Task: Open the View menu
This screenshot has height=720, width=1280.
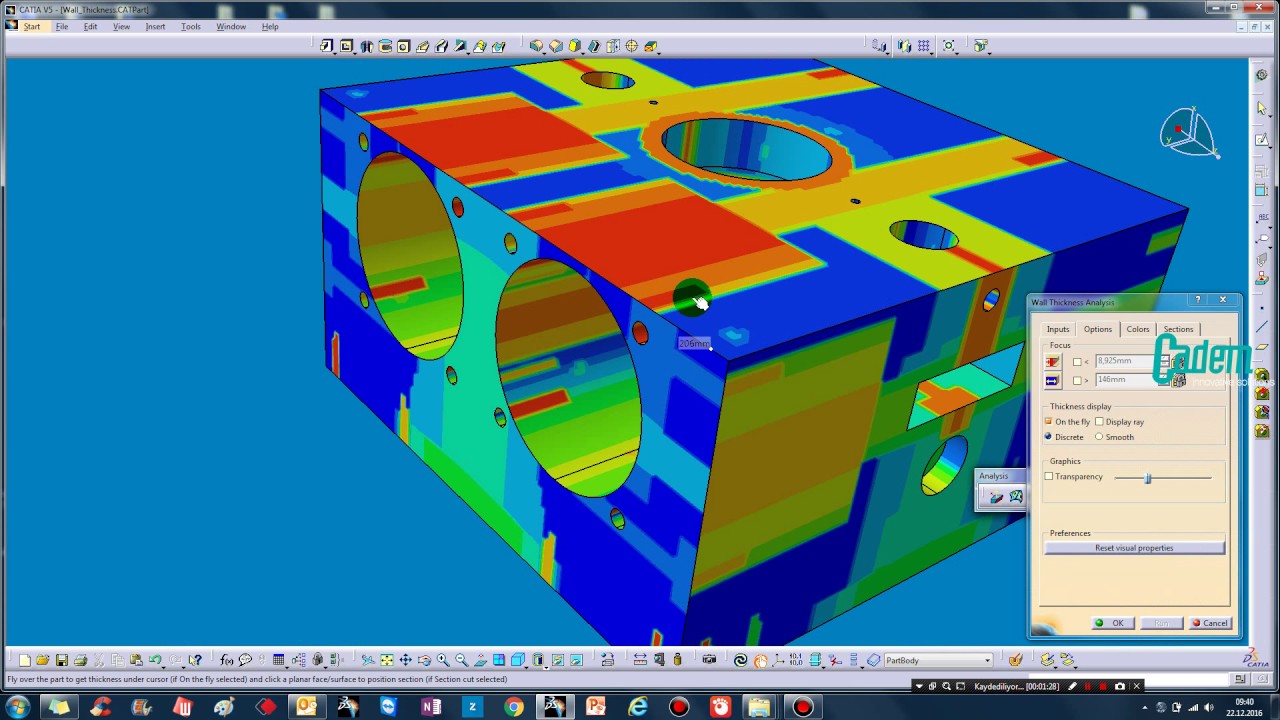Action: coord(121,27)
